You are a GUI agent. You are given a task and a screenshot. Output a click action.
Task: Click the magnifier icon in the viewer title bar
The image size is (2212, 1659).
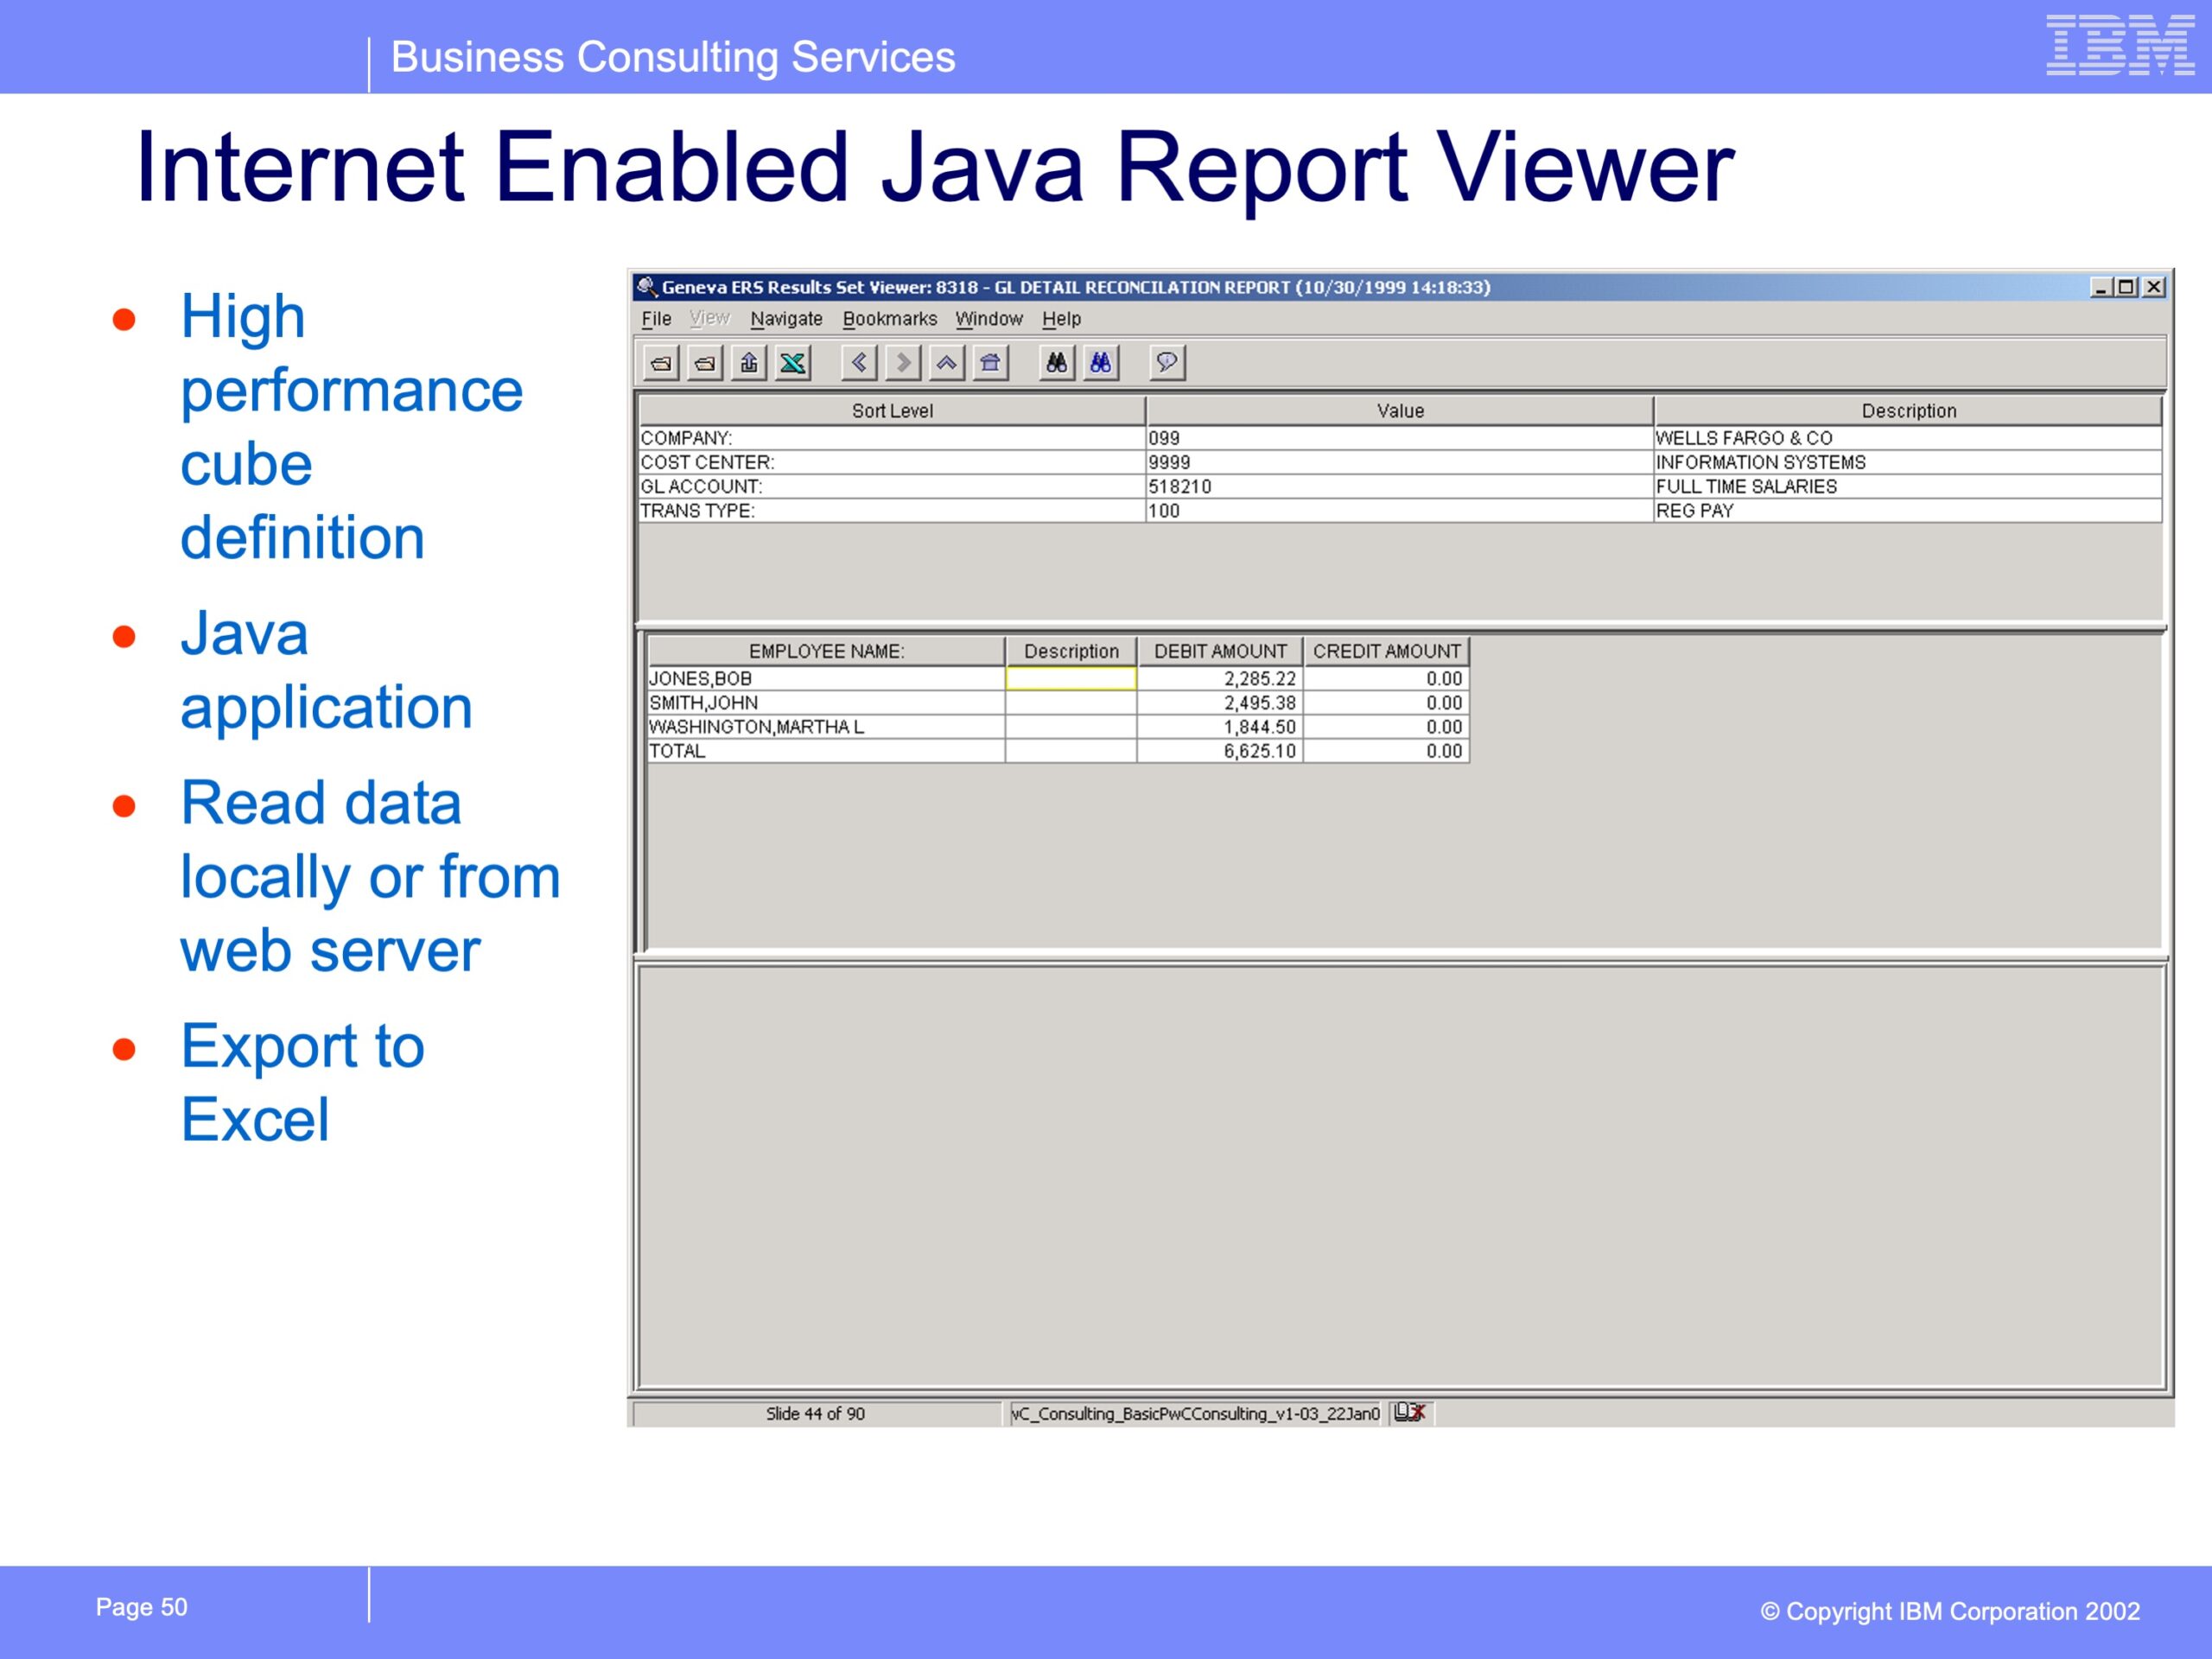tap(647, 287)
